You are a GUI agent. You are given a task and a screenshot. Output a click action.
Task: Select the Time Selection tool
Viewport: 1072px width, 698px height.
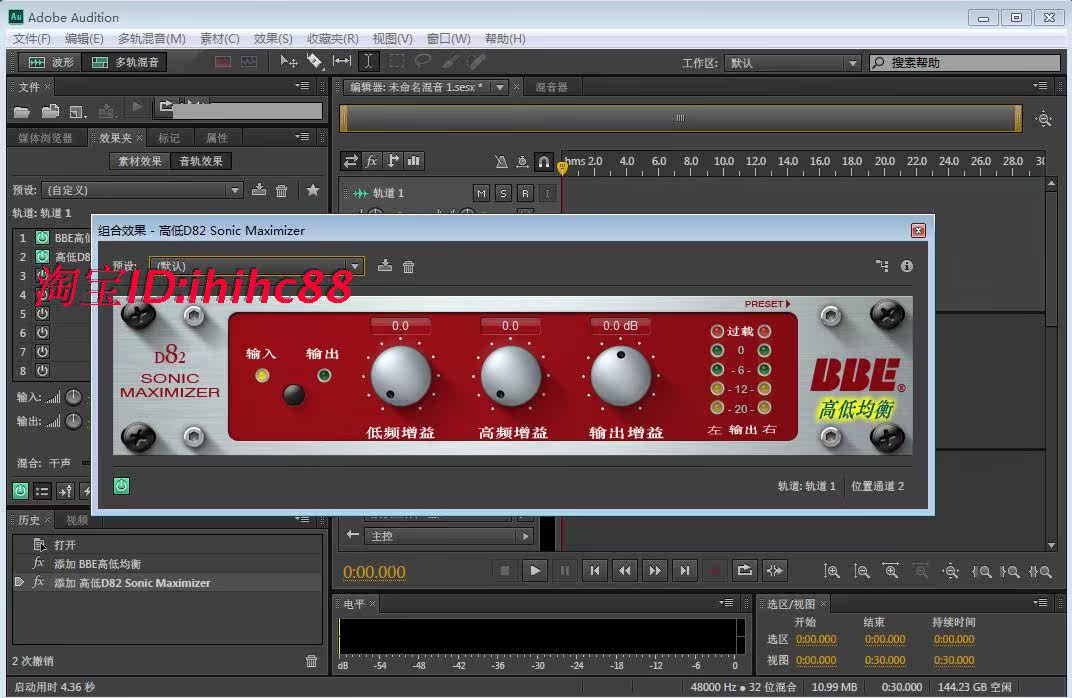tap(371, 60)
